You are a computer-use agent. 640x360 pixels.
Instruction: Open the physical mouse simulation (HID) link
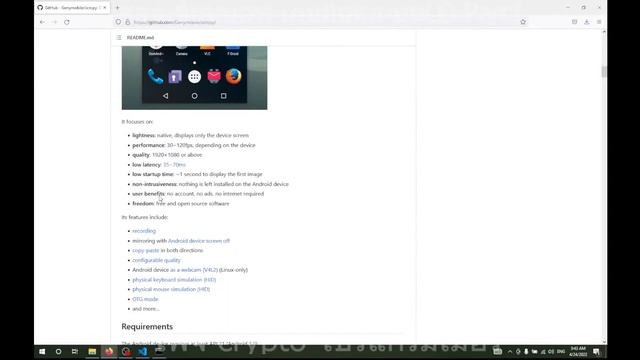point(171,289)
